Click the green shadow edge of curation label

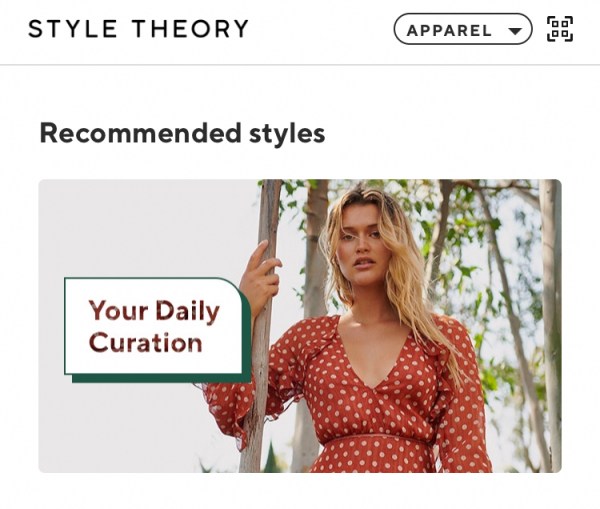161,378
